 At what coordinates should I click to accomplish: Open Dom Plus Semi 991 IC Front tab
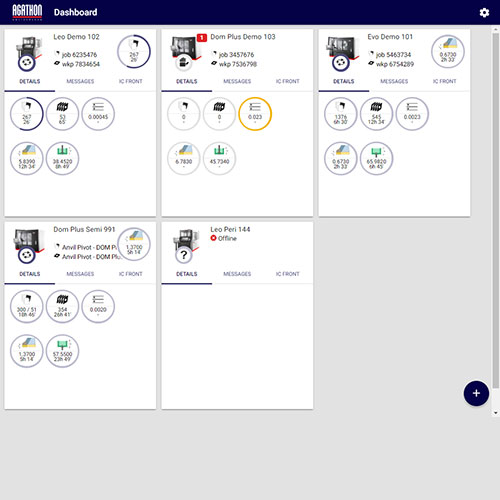tap(131, 274)
